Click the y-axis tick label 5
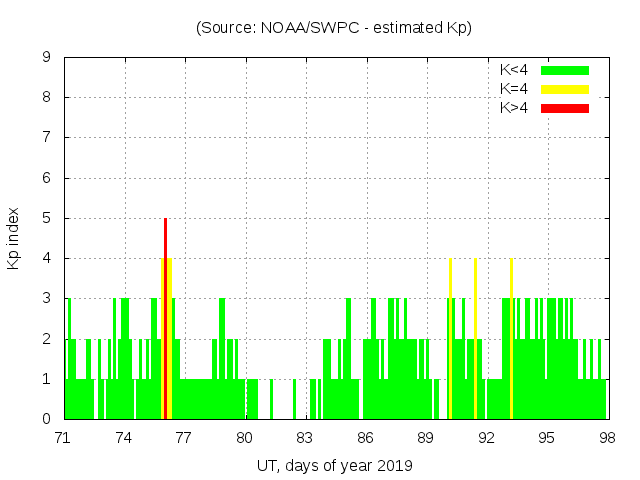 (46, 218)
